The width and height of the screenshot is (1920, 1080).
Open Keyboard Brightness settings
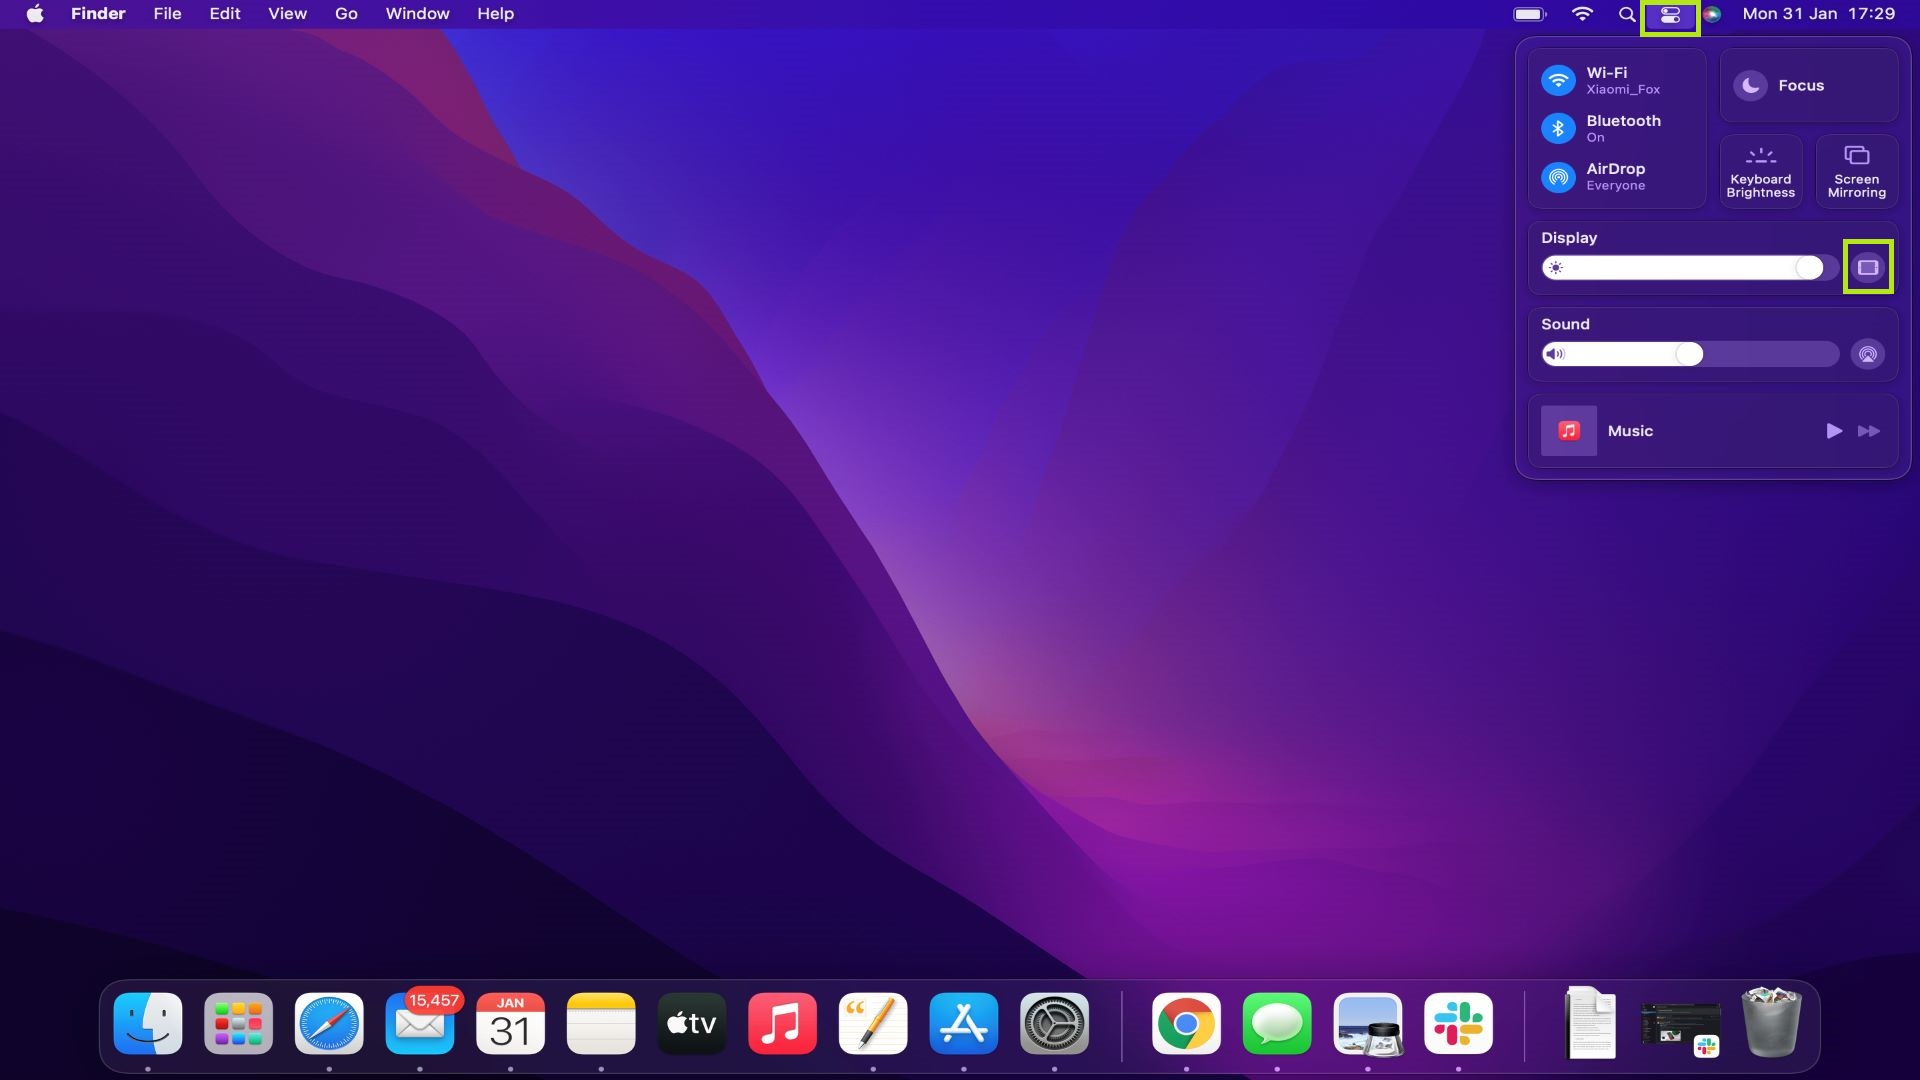click(x=1760, y=169)
